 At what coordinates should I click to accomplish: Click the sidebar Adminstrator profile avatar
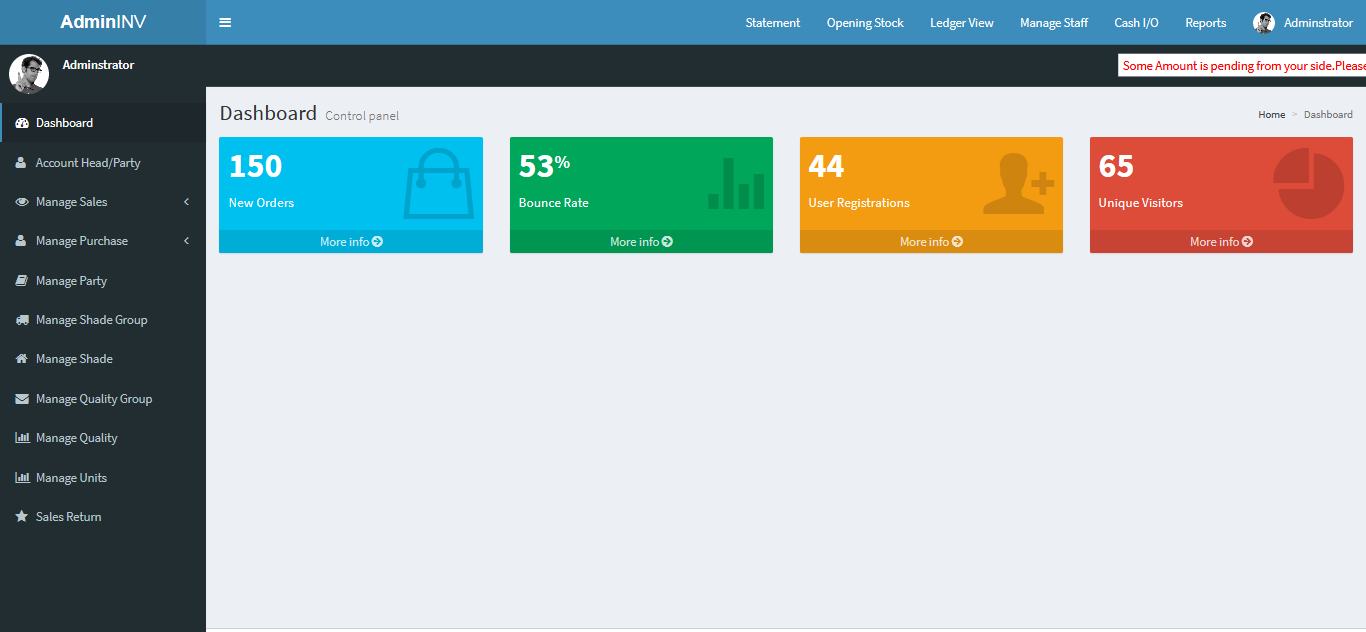[29, 74]
